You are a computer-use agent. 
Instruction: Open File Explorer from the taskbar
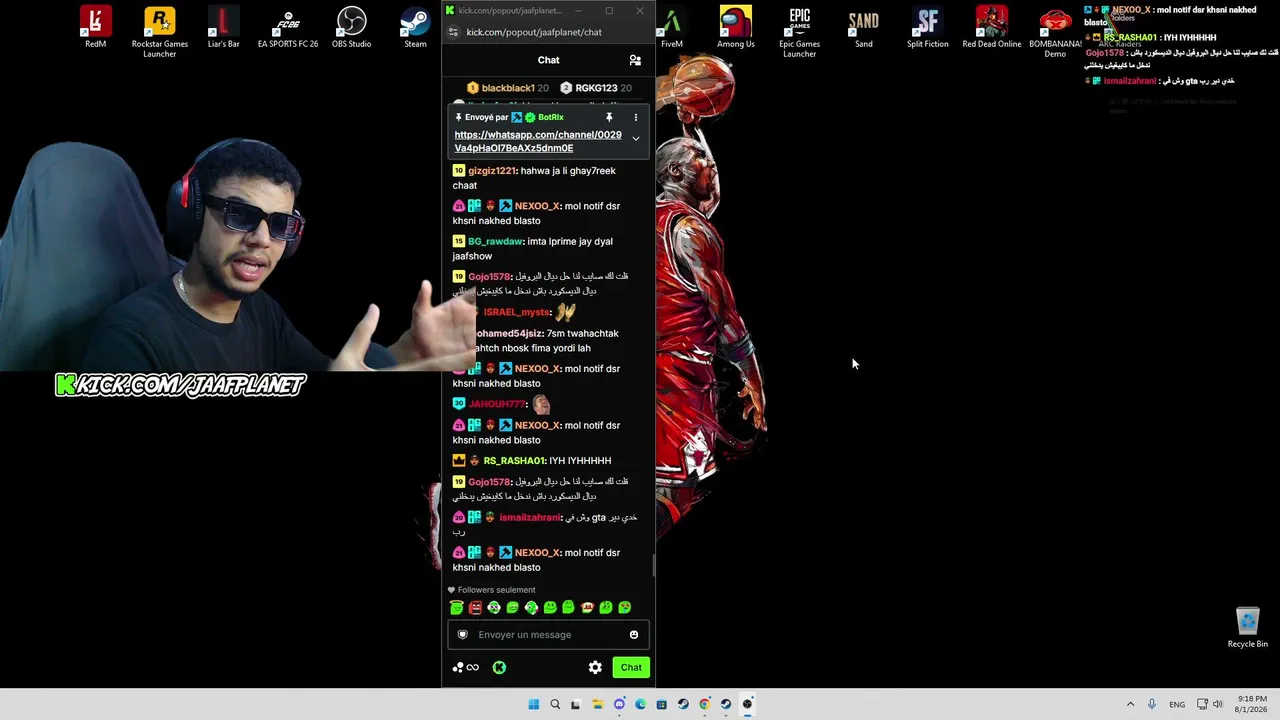click(597, 704)
